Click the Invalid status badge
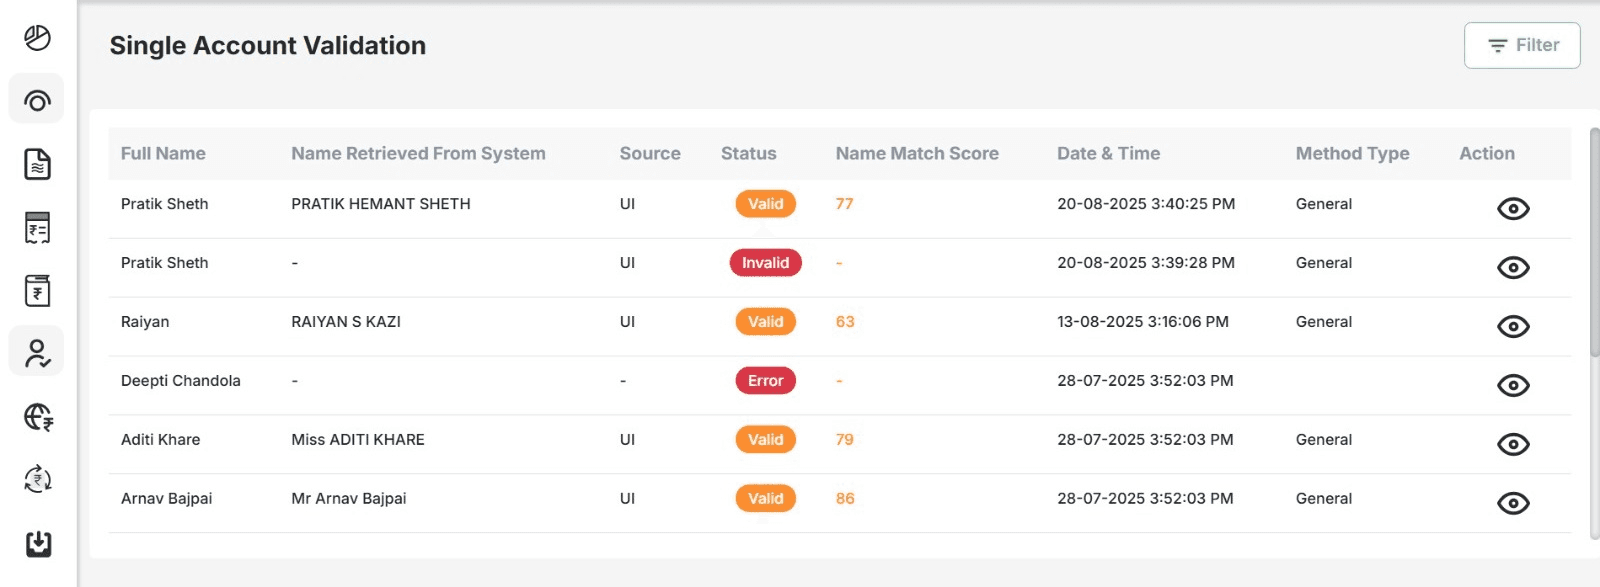1600x587 pixels. click(x=765, y=263)
